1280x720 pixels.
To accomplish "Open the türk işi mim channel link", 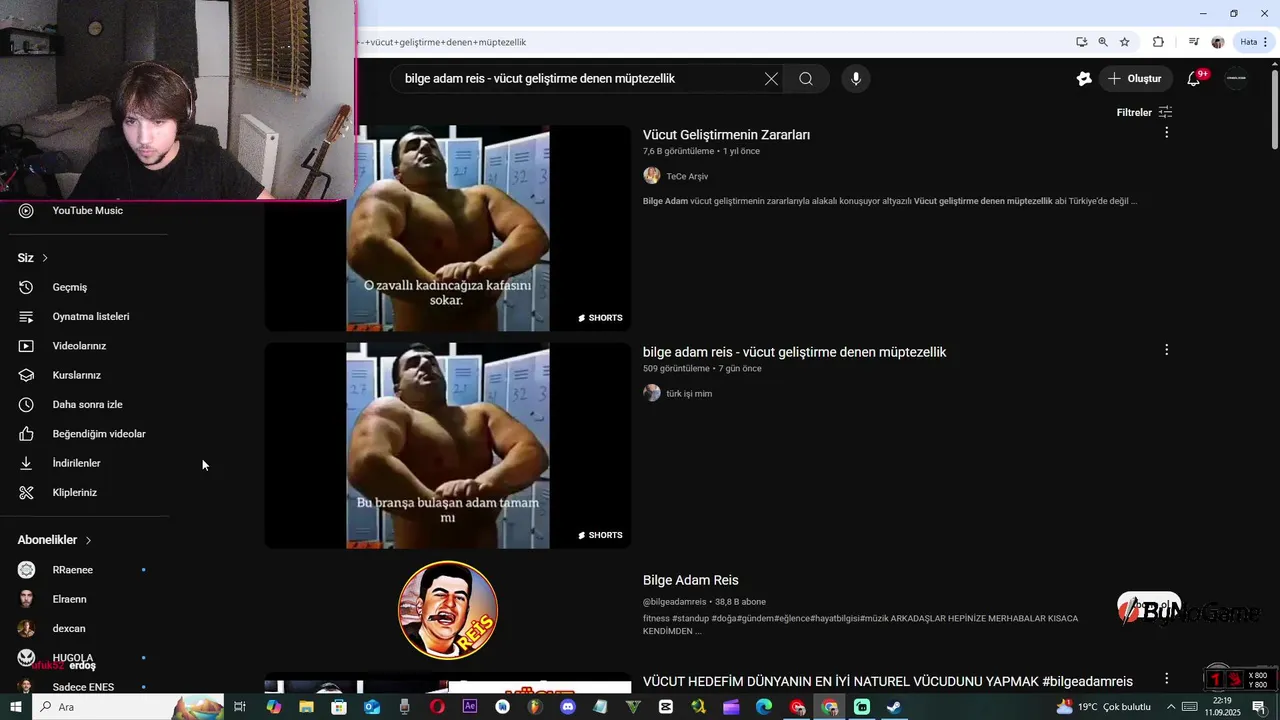I will pos(689,393).
